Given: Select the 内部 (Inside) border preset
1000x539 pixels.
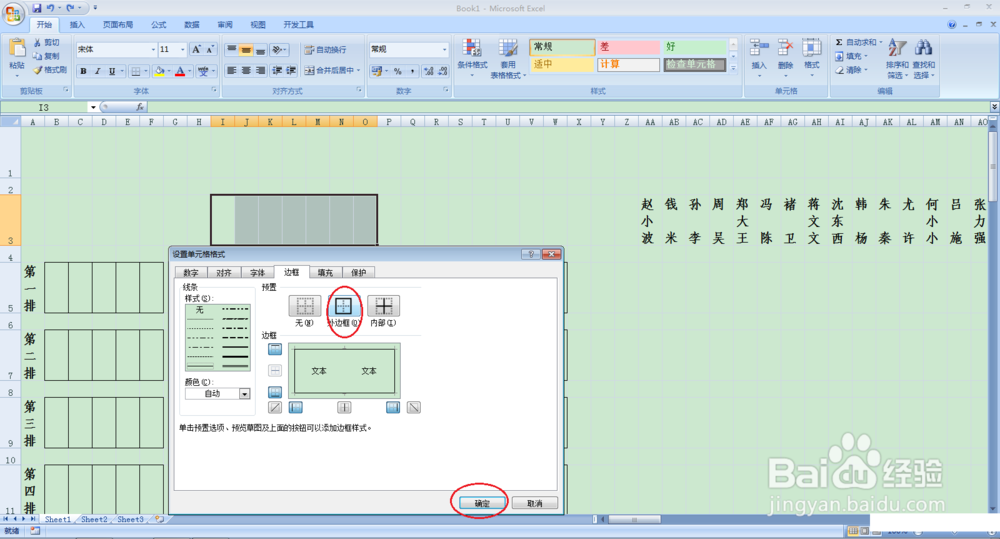Looking at the screenshot, I should [x=383, y=306].
